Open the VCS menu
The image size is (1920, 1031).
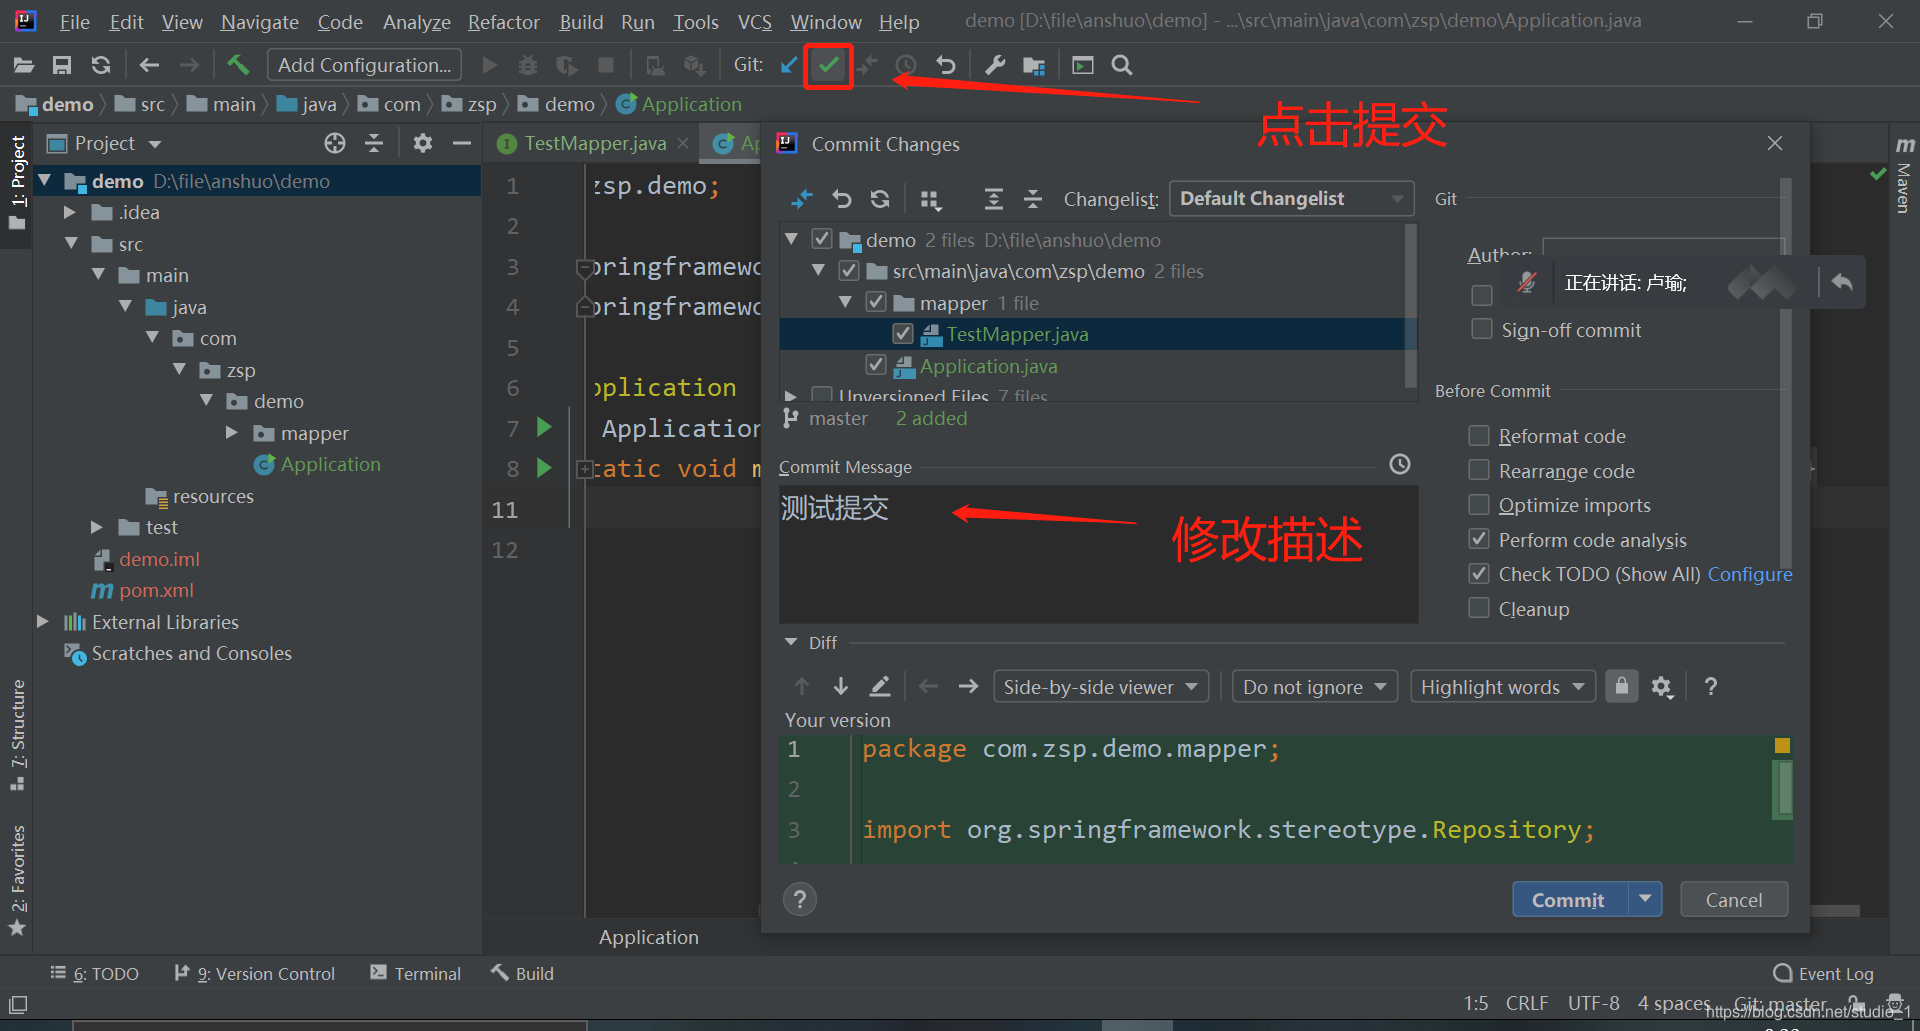point(754,21)
